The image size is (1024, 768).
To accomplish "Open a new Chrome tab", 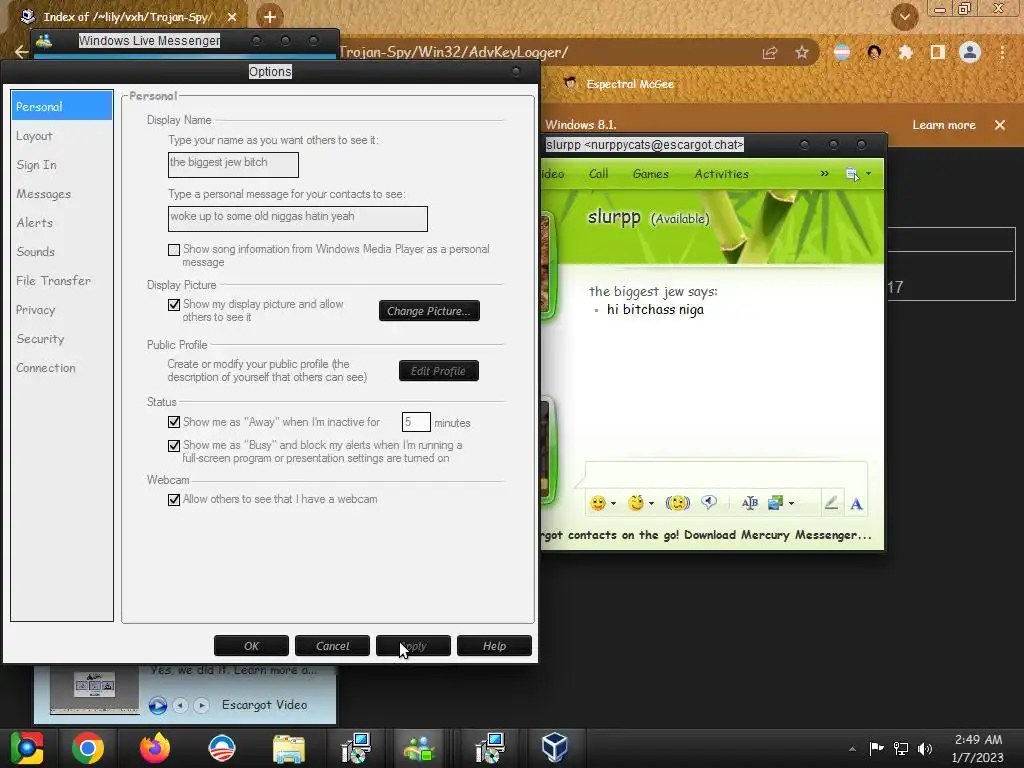I will click(x=270, y=17).
